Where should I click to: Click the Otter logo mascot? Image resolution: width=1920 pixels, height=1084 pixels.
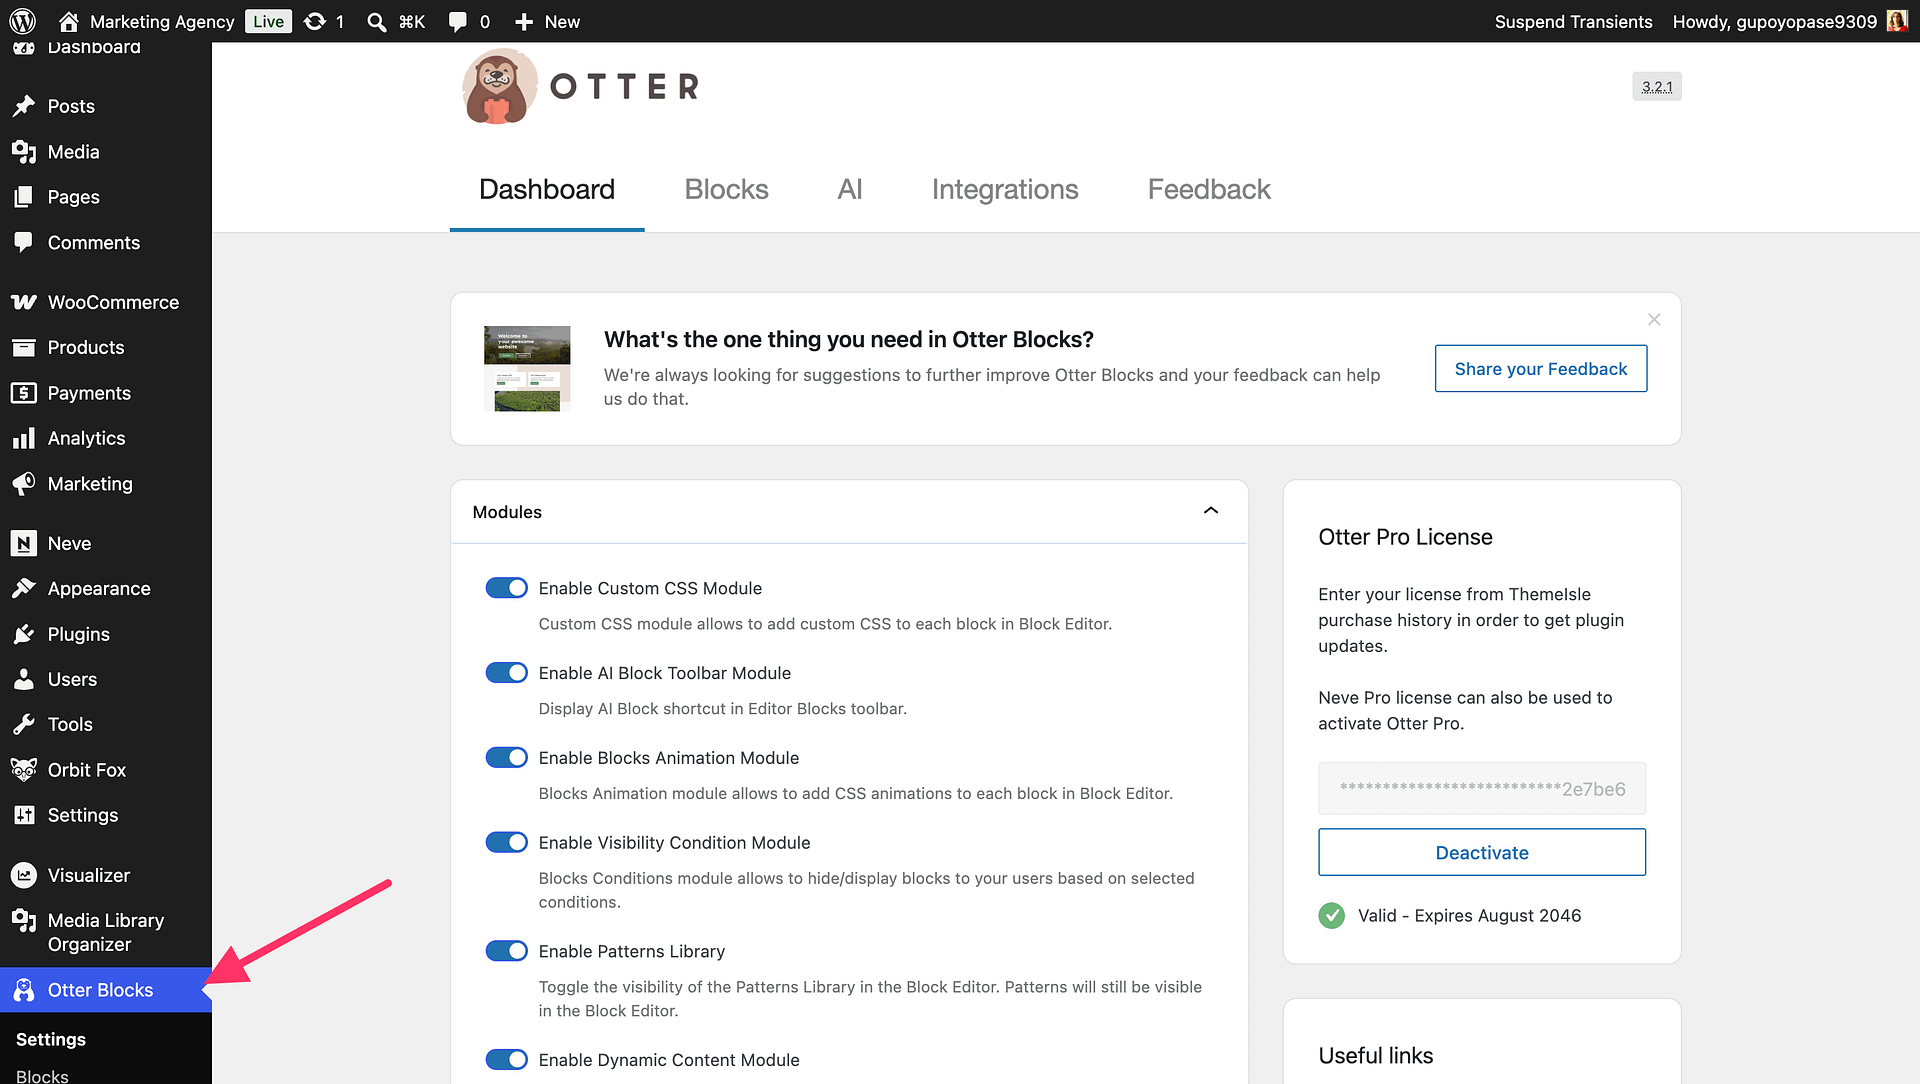(498, 87)
